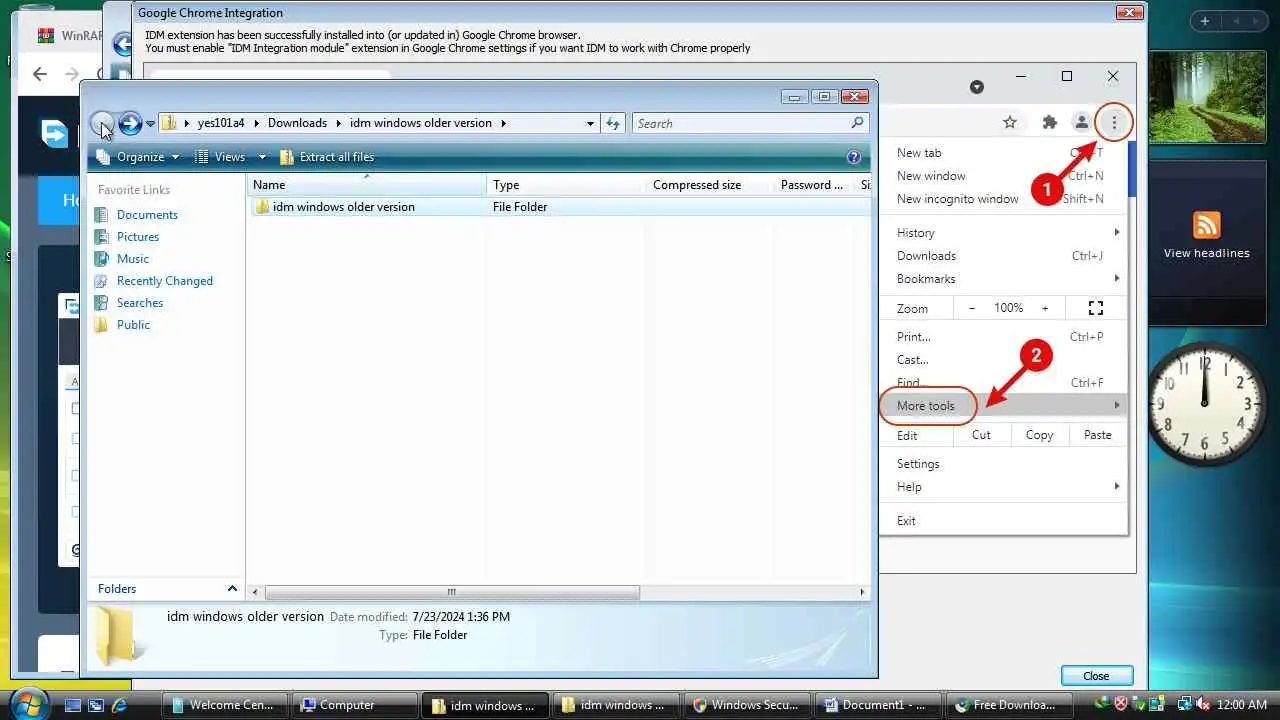The image size is (1280, 720).
Task: Select New incognito window menu item
Action: pyautogui.click(x=1004, y=199)
